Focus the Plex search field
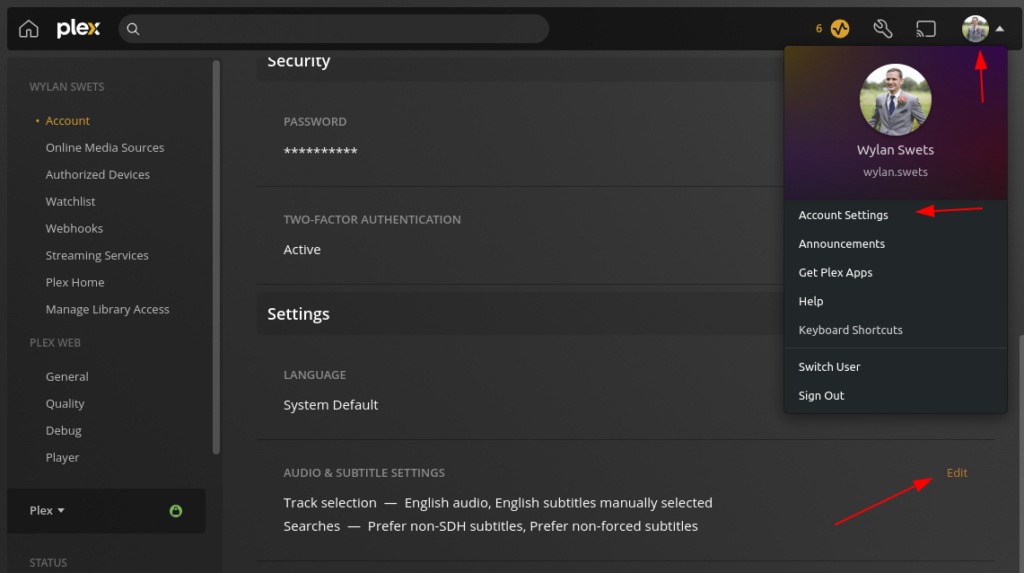The width and height of the screenshot is (1024, 573). (x=333, y=29)
